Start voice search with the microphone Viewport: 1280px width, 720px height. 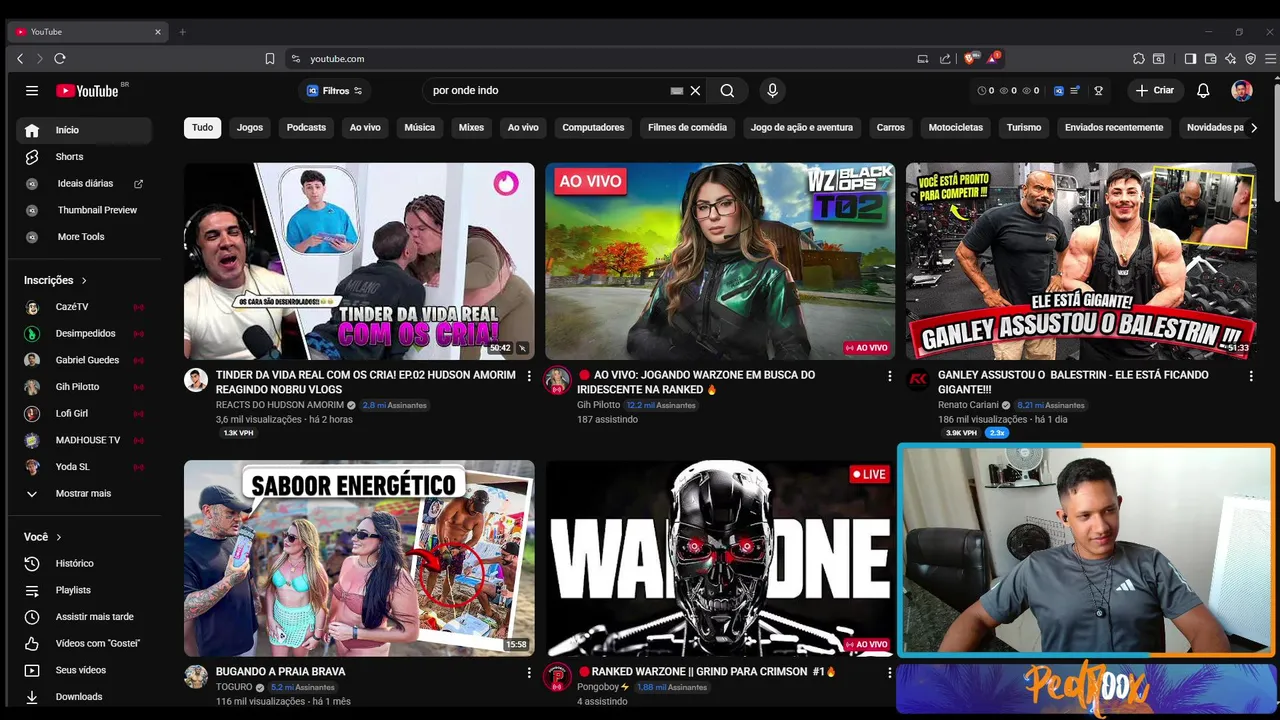[772, 91]
